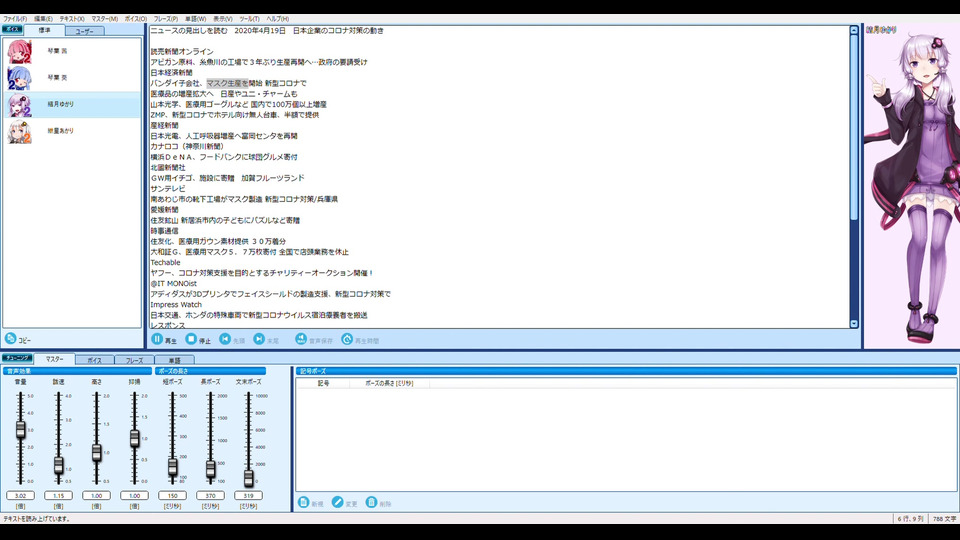Click text editor scrollbar down arrow

coord(854,323)
